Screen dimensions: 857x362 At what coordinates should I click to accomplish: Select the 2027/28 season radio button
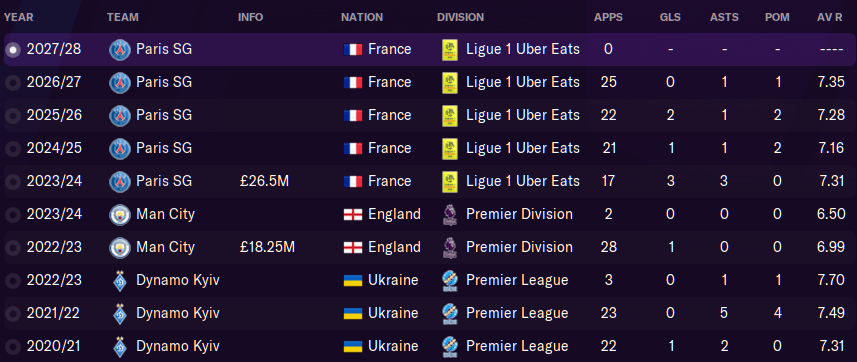click(x=13, y=50)
